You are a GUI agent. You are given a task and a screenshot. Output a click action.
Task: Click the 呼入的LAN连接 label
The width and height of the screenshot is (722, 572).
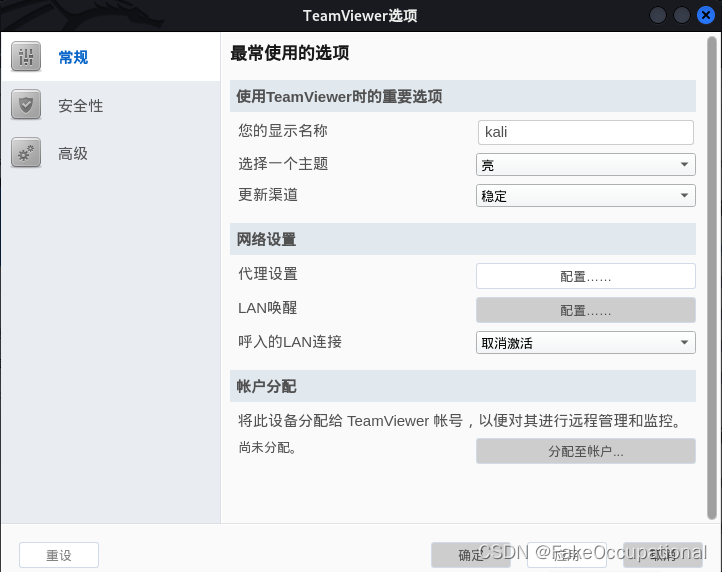tap(290, 342)
